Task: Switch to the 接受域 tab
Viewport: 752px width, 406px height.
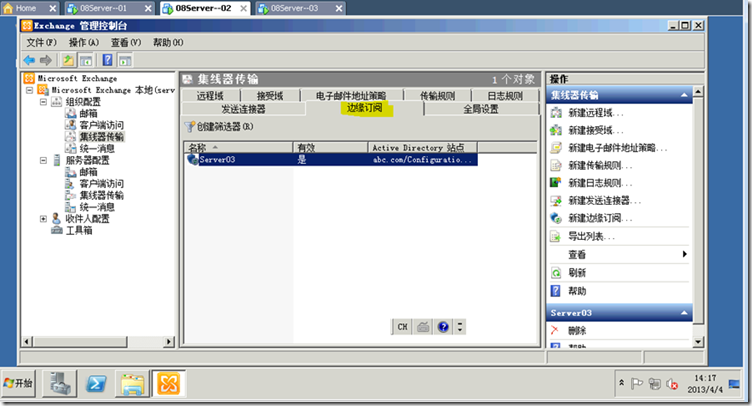Action: (270, 96)
